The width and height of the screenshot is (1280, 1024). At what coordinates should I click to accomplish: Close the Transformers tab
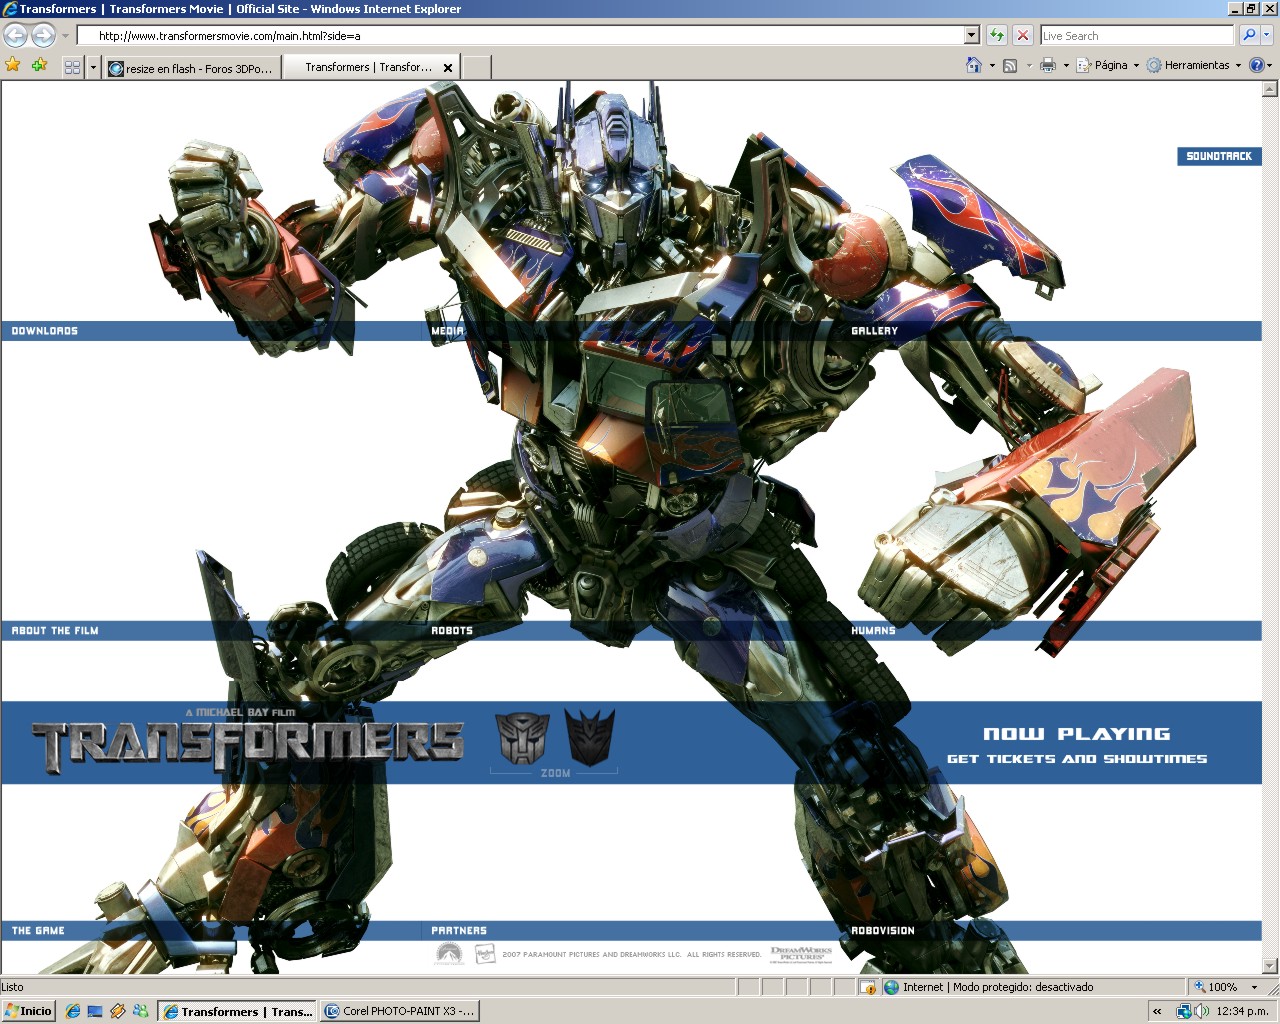[x=448, y=68]
